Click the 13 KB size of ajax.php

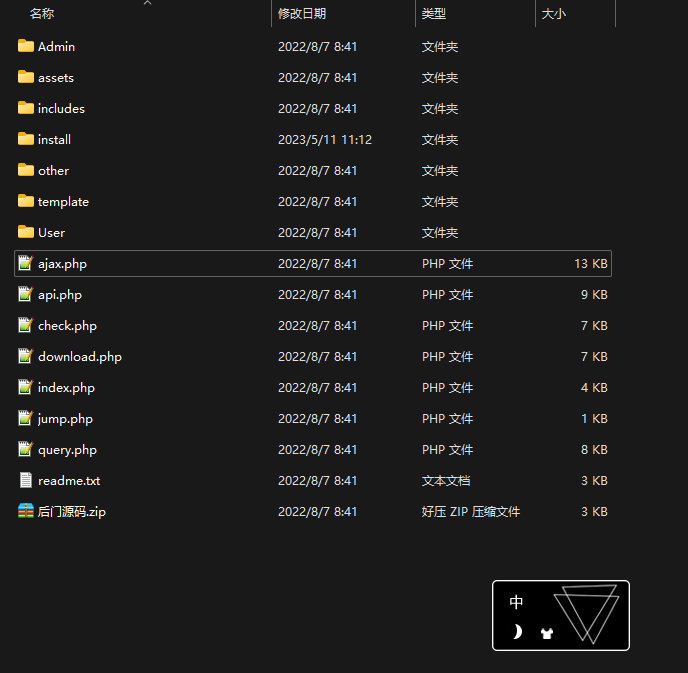(x=591, y=263)
